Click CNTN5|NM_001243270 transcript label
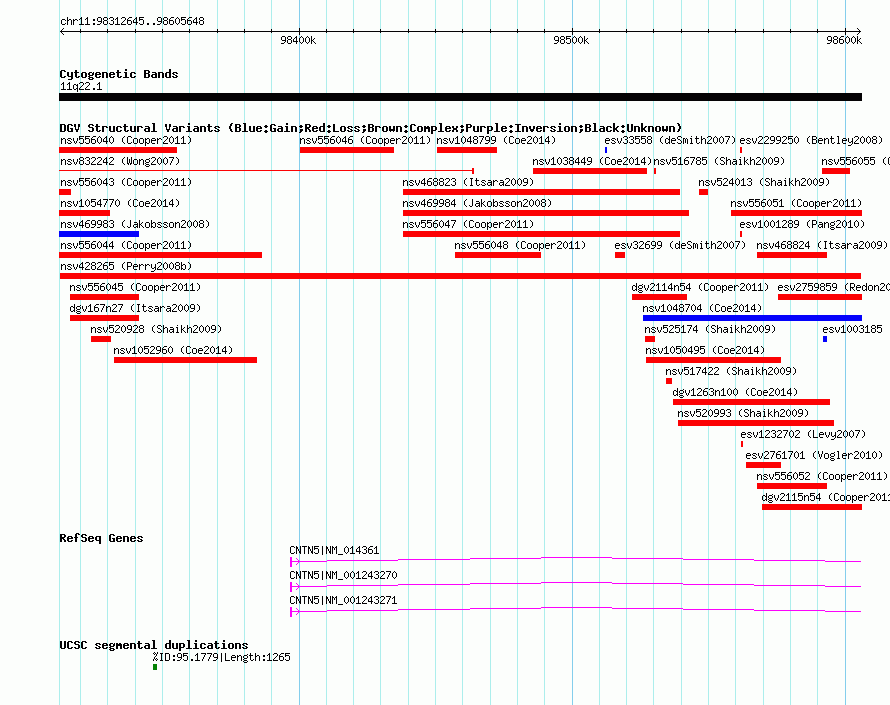Image resolution: width=890 pixels, height=705 pixels. 343,575
